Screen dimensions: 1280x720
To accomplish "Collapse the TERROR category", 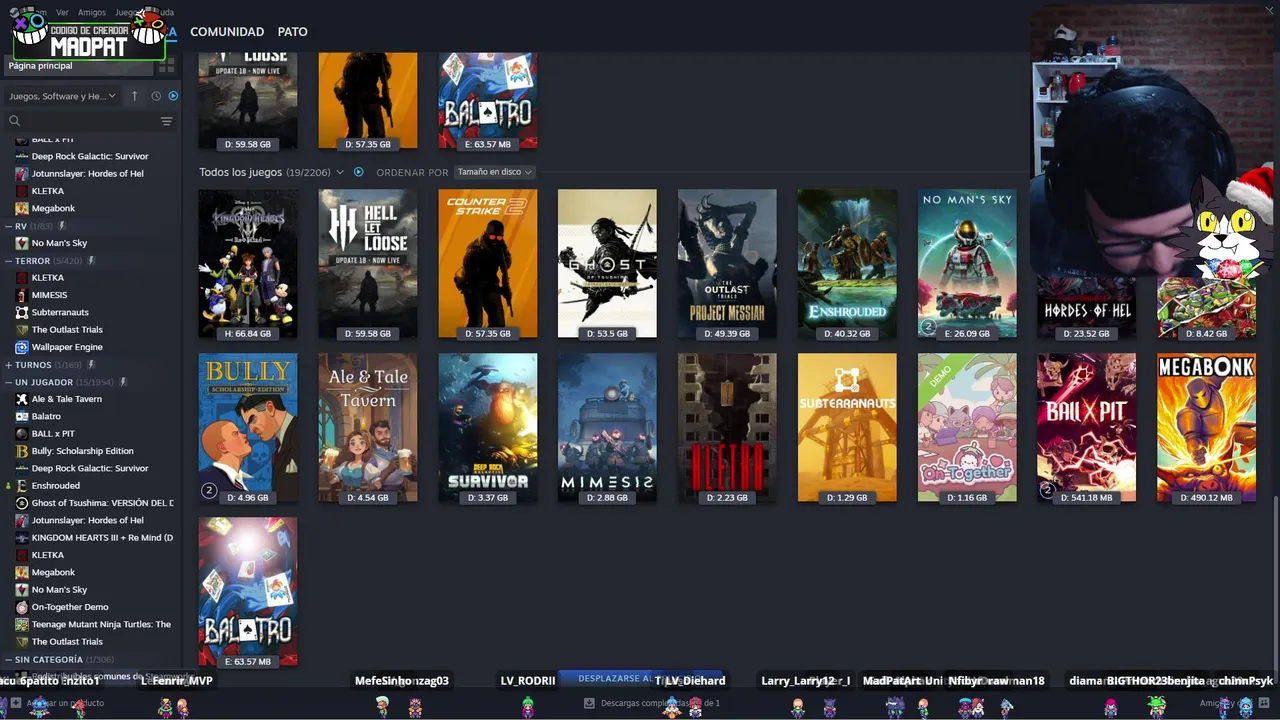I will pyautogui.click(x=8, y=261).
